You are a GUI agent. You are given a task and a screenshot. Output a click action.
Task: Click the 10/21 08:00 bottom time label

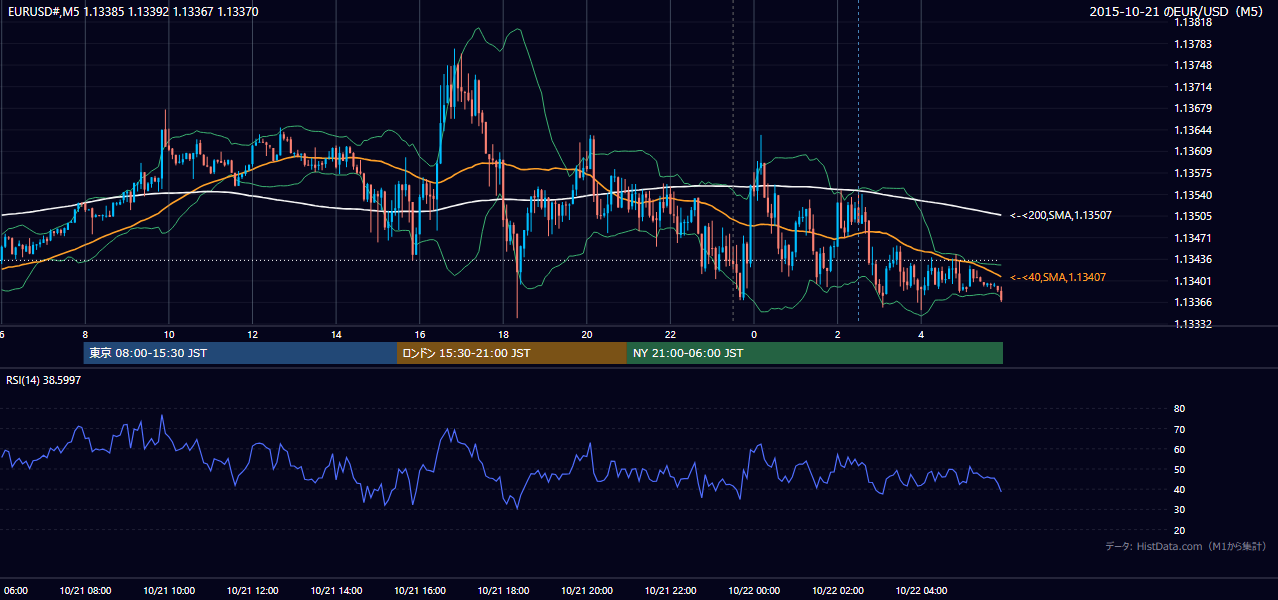[x=84, y=590]
